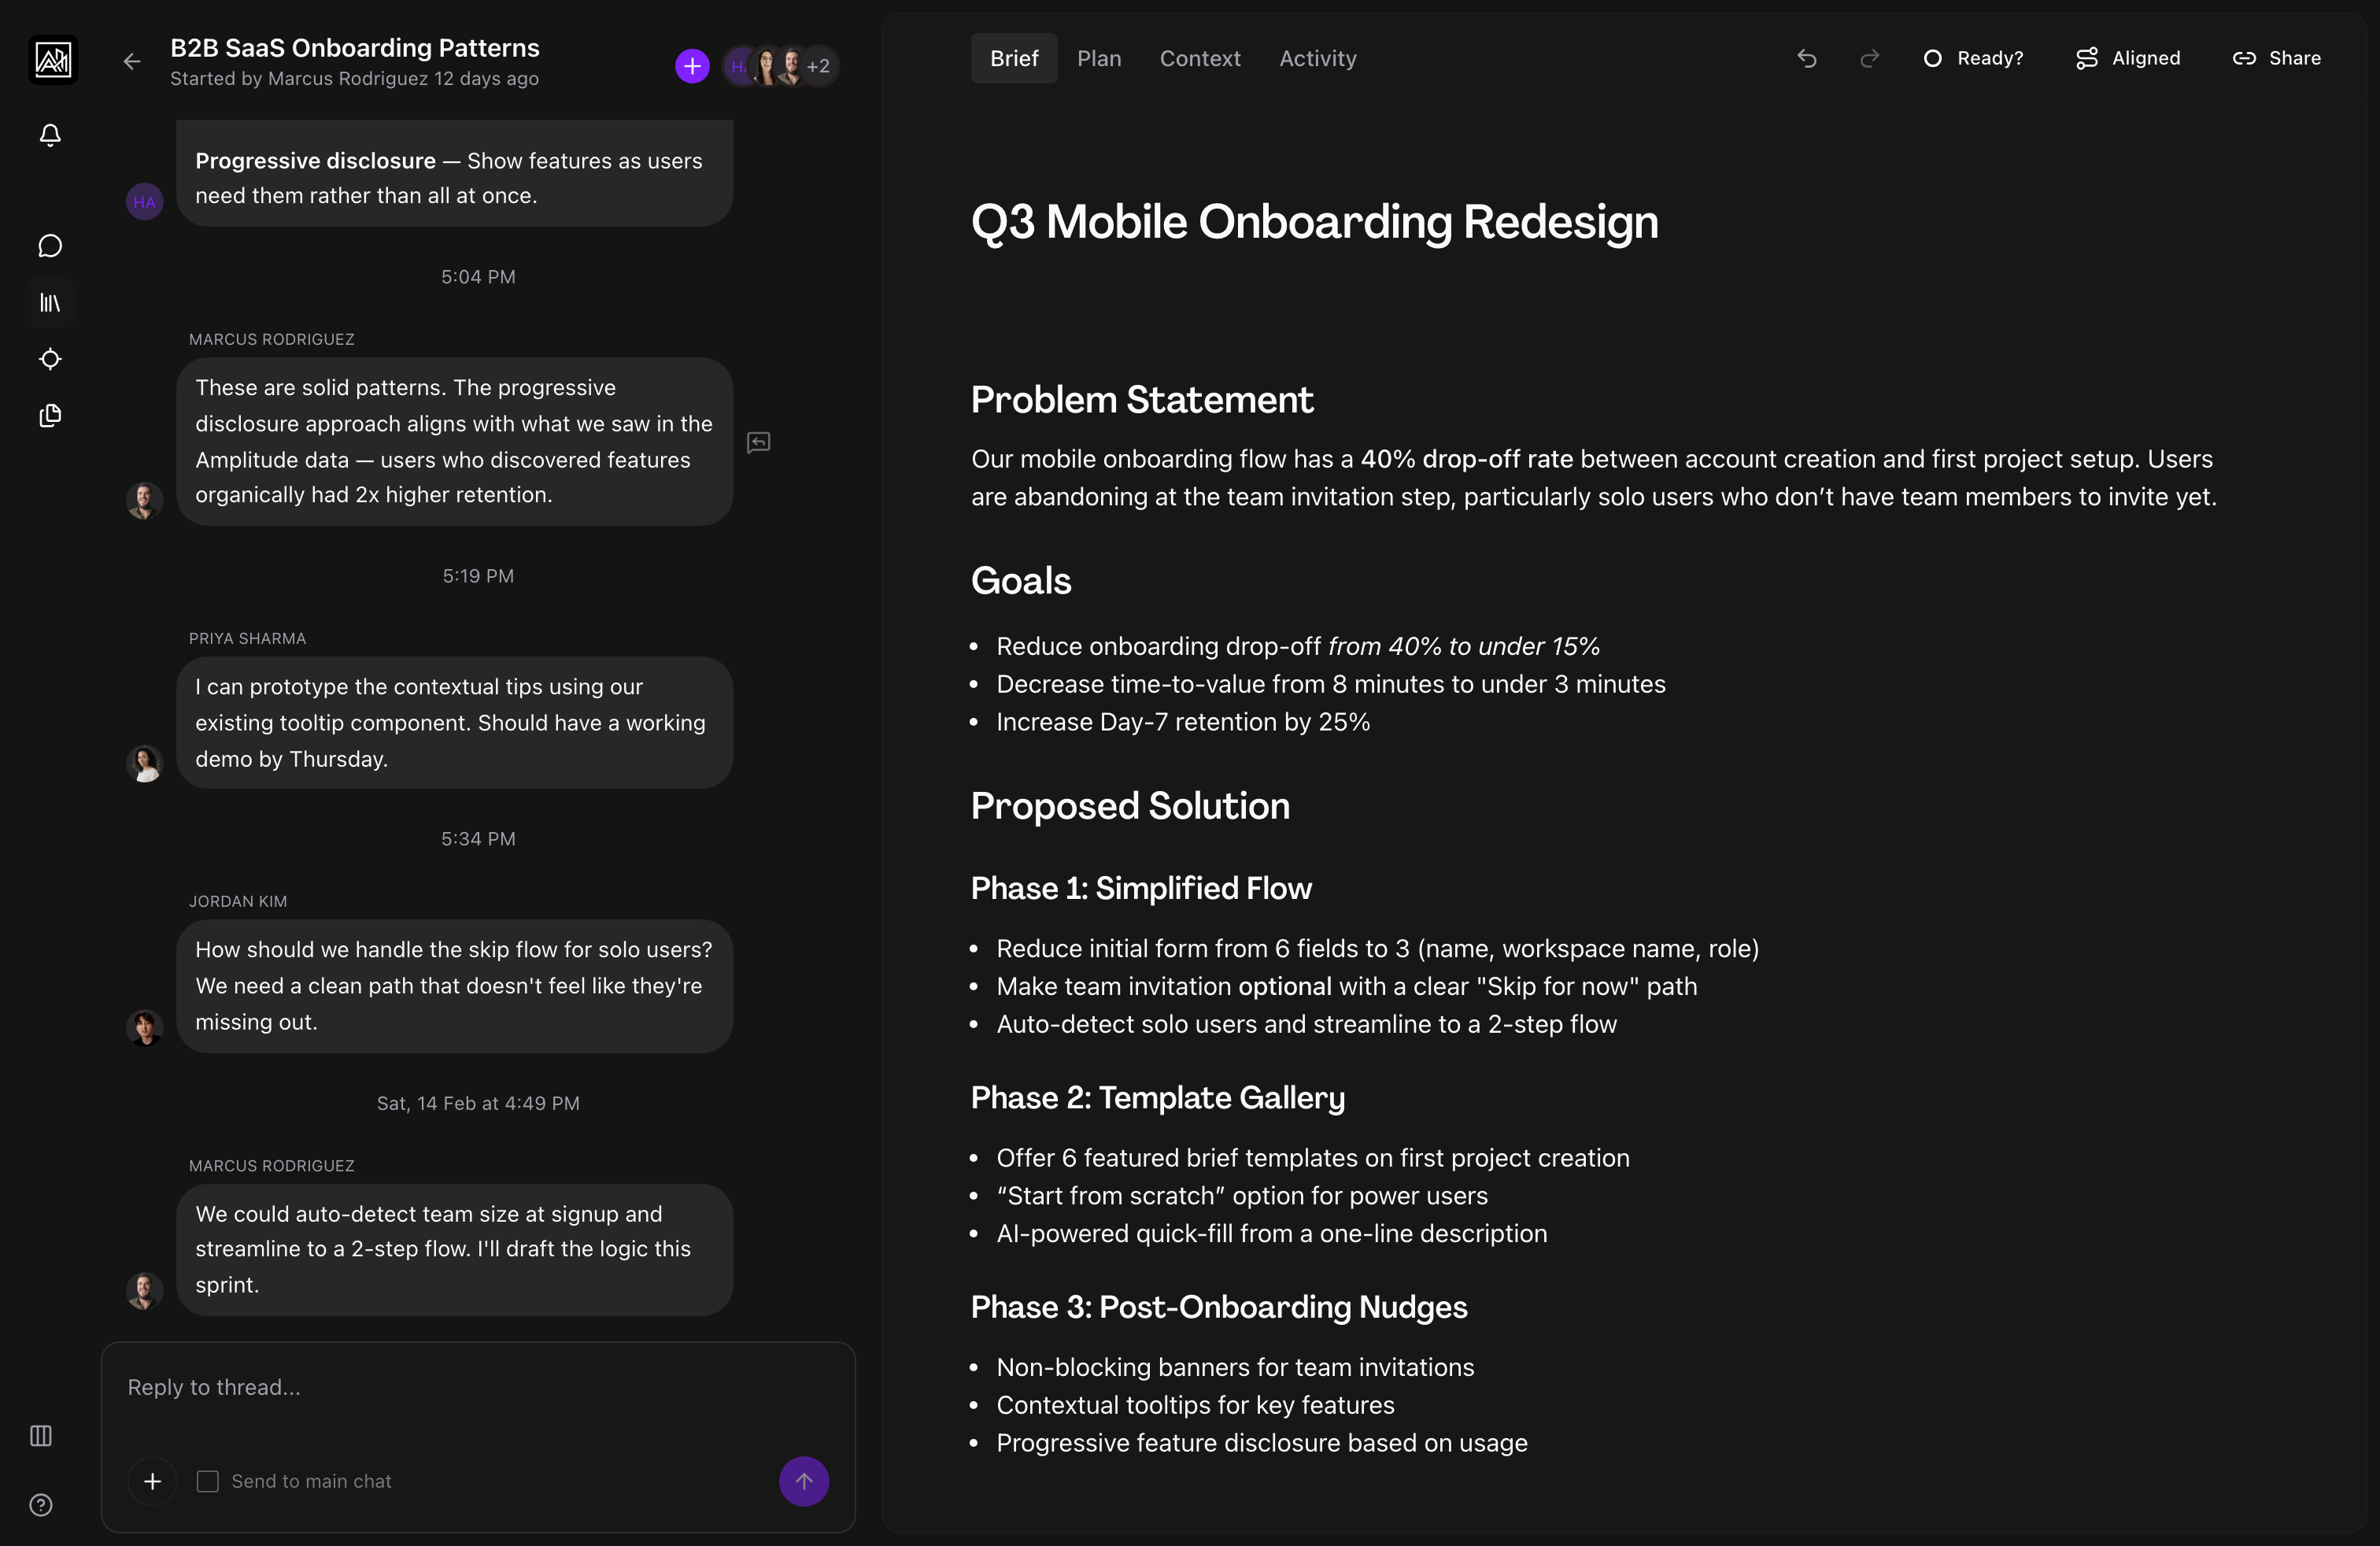
Task: Open help via the question mark icon
Action: [40, 1505]
